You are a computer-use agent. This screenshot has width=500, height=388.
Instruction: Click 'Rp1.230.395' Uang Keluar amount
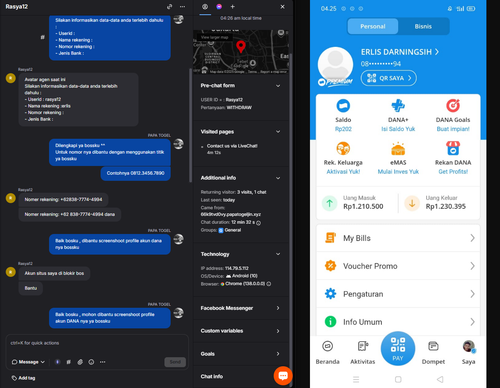point(446,207)
